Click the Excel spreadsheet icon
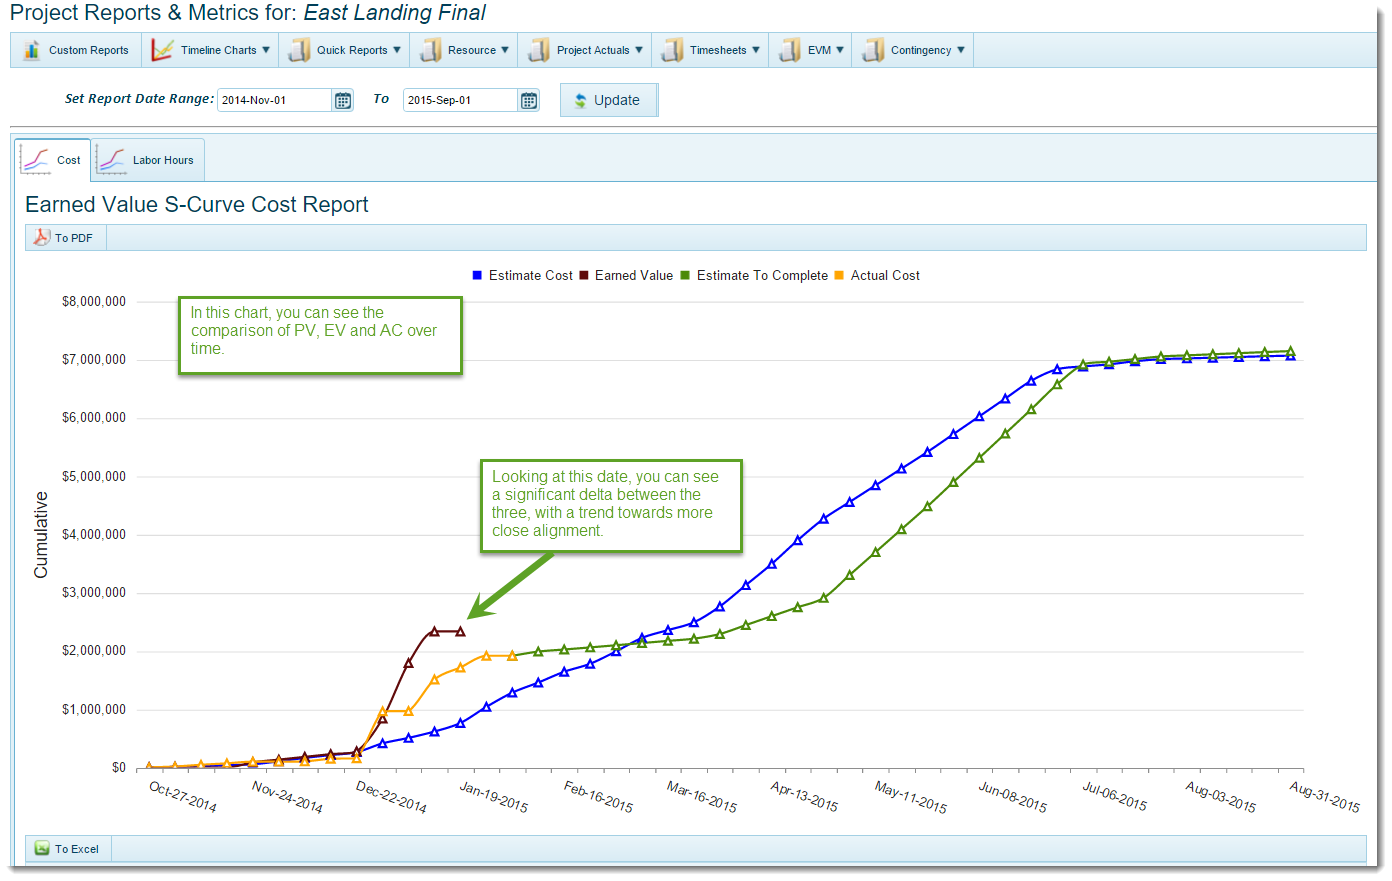This screenshot has width=1392, height=881. (x=42, y=848)
